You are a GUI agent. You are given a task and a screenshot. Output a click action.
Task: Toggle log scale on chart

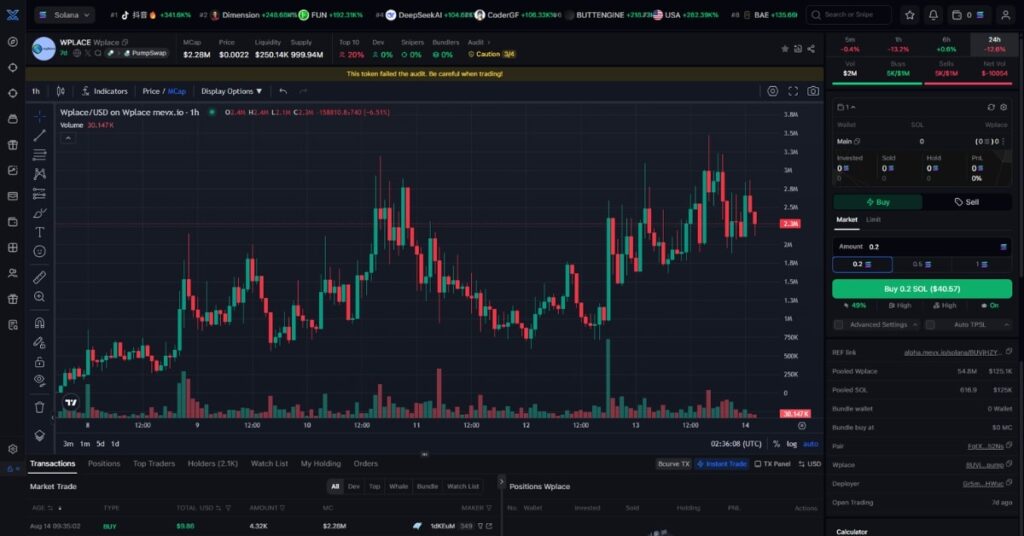click(792, 444)
